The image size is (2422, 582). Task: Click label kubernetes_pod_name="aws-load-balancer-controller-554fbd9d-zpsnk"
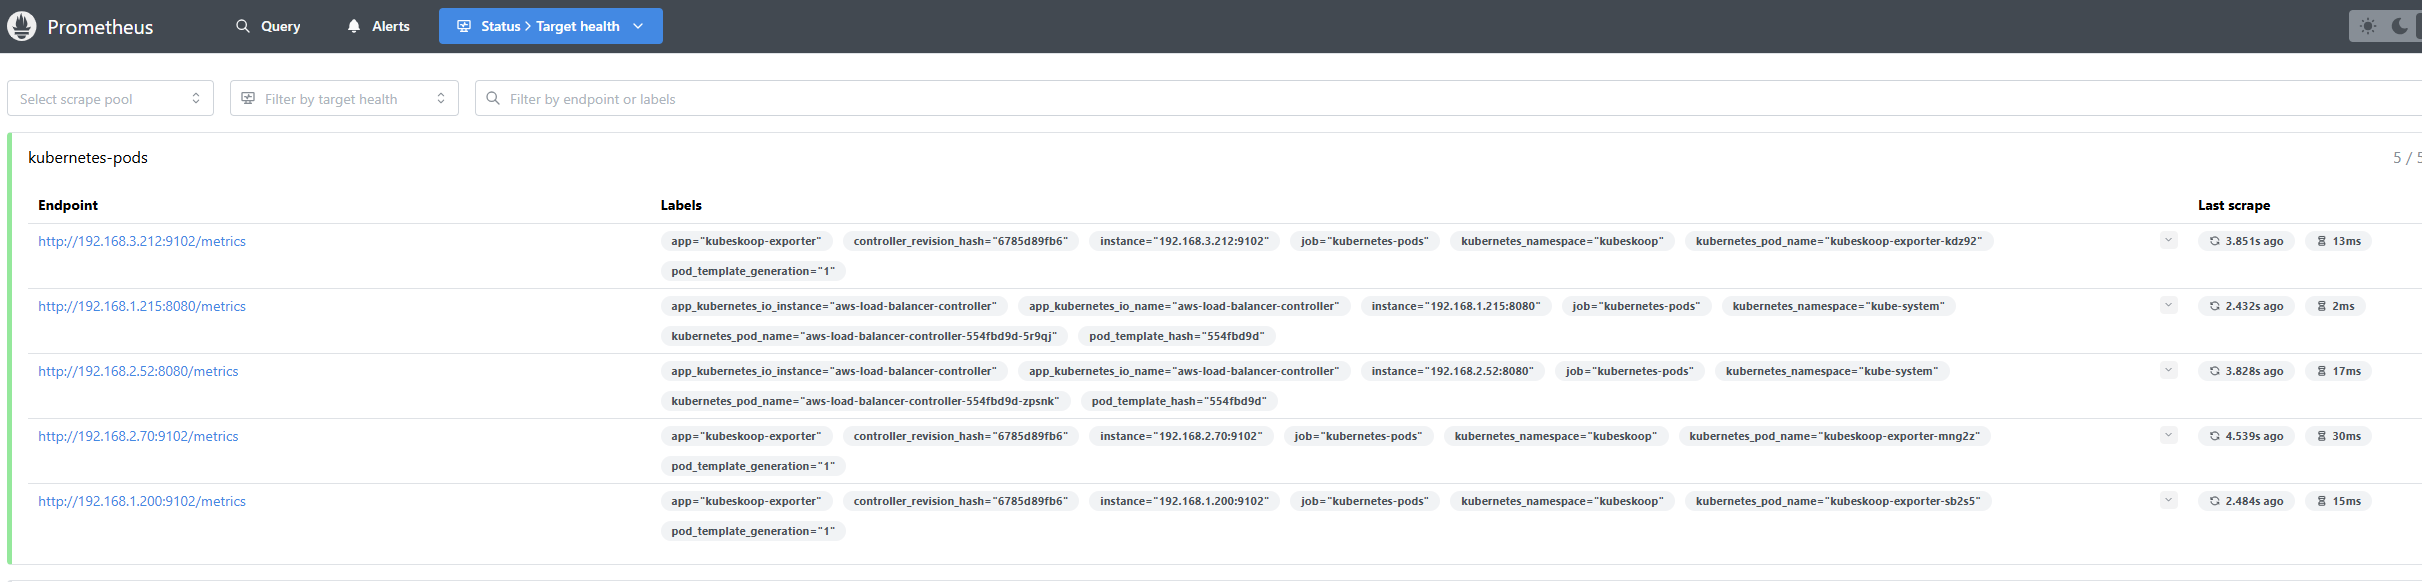pyautogui.click(x=866, y=401)
